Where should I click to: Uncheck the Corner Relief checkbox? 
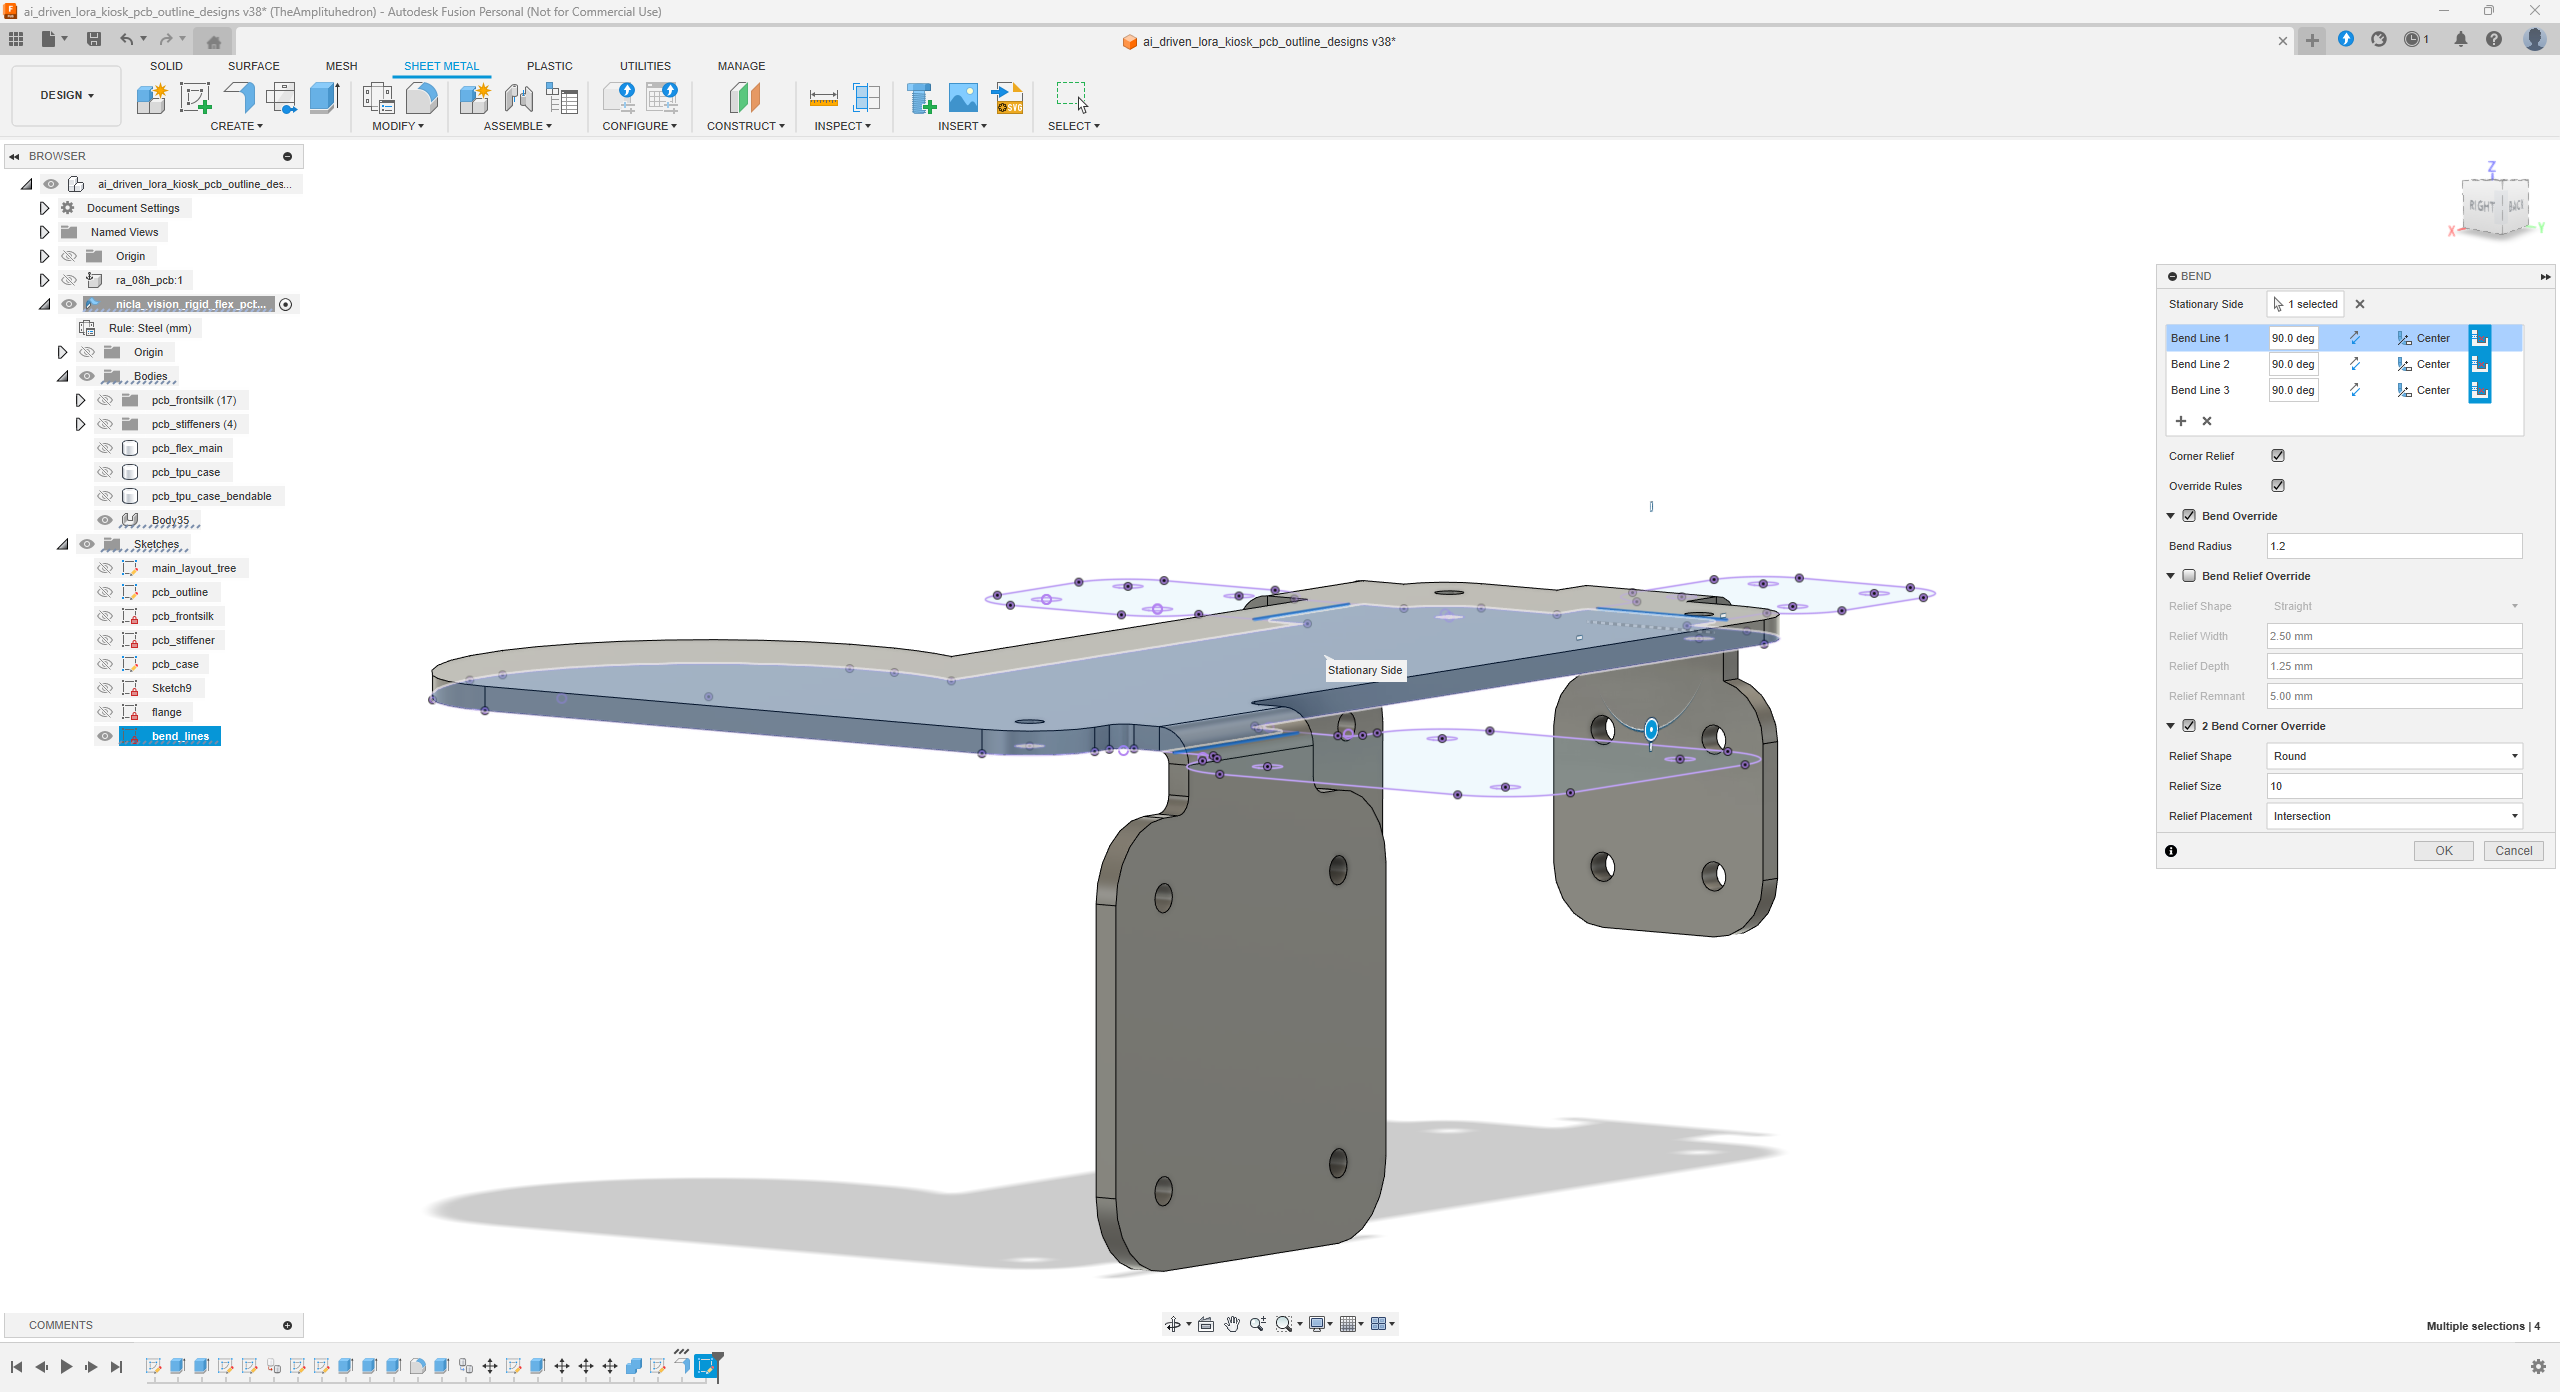2278,456
